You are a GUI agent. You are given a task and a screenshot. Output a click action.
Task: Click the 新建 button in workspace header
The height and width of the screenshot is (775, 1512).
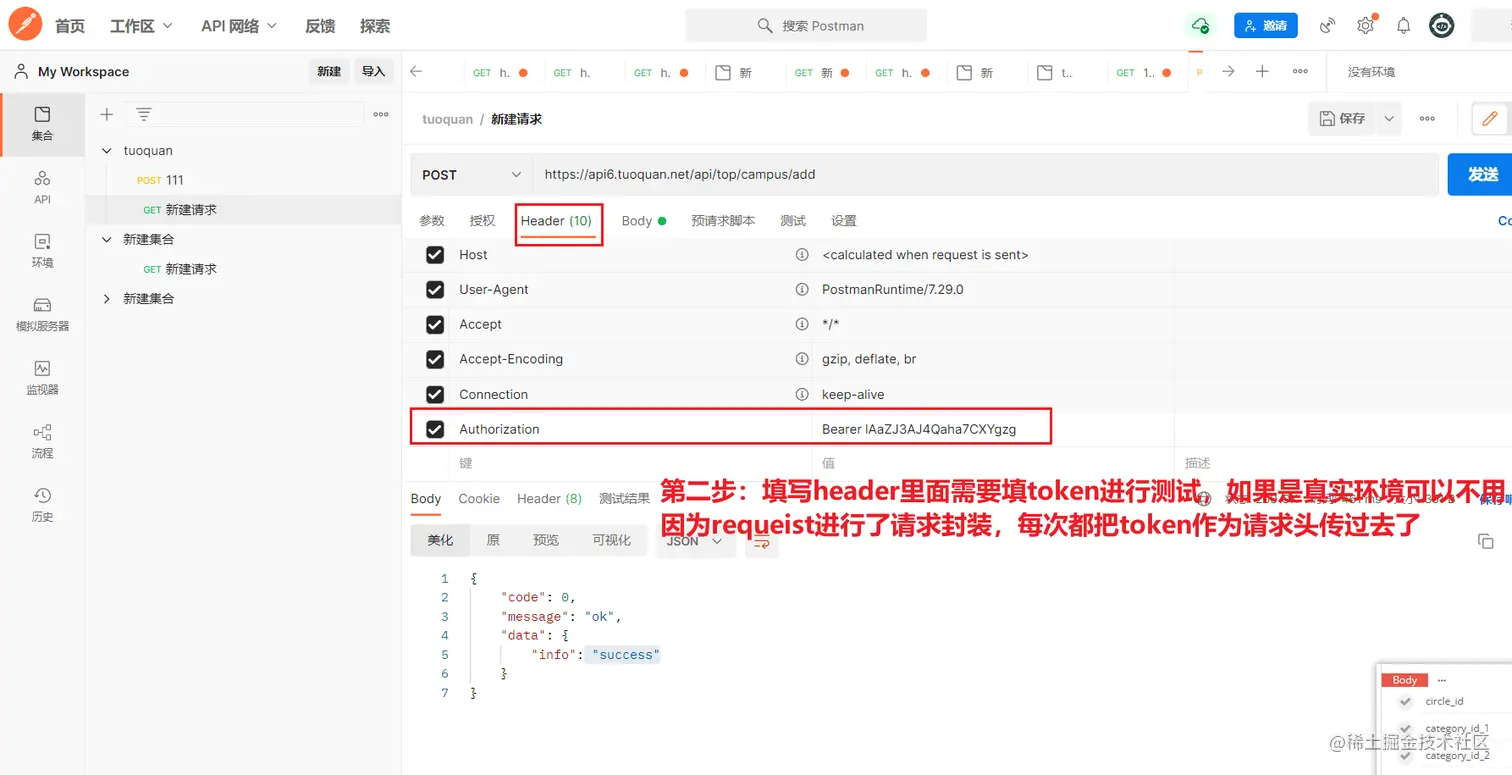329,71
